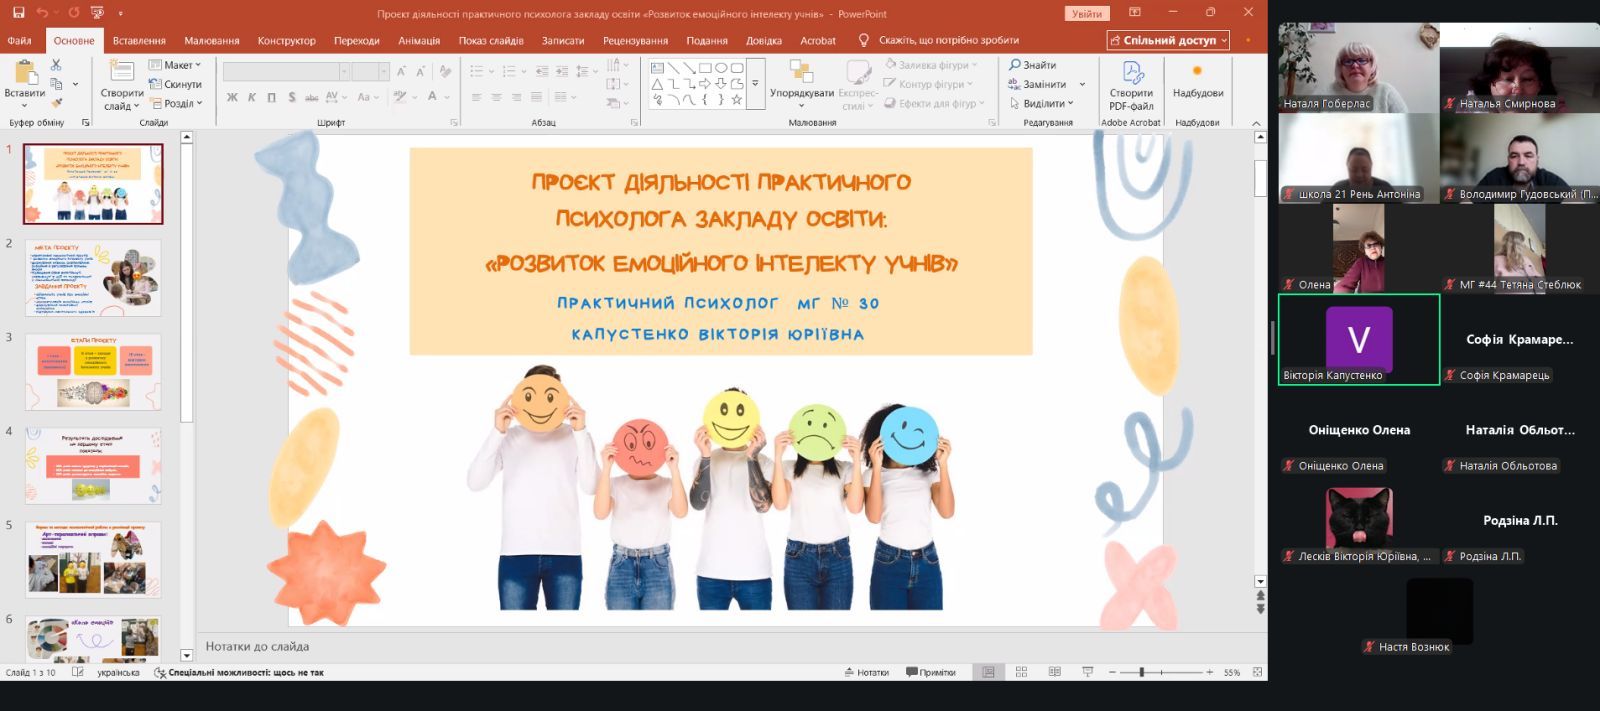Open the Вставлення ribbon tab

[139, 41]
